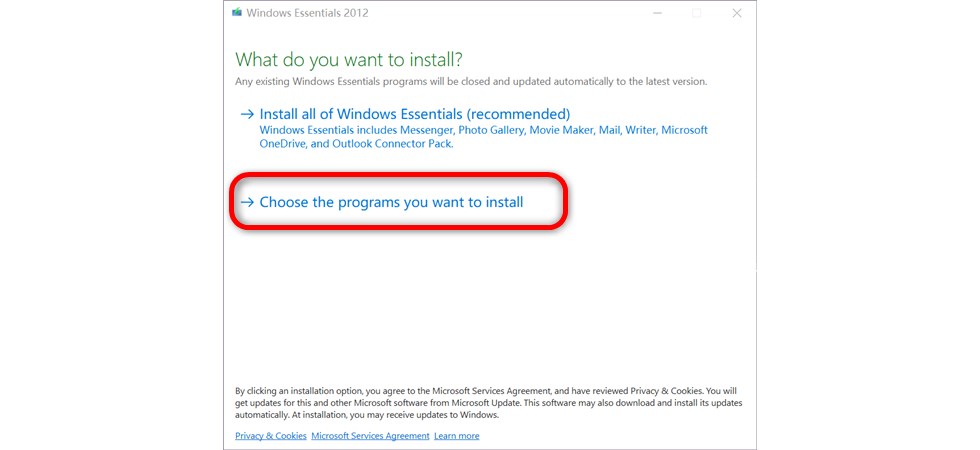Image resolution: width=980 pixels, height=450 pixels.
Task: Click the disabled maximize window button
Action: pos(696,13)
